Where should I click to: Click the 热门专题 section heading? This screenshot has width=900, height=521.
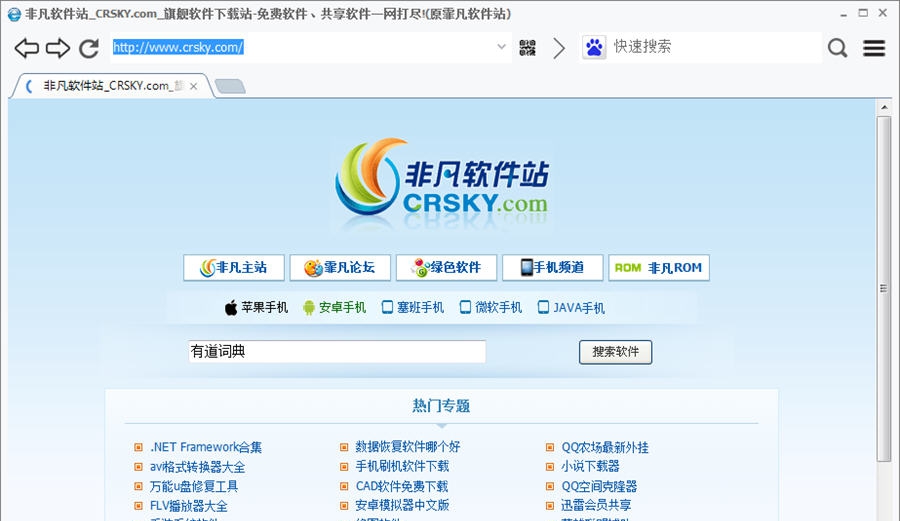point(441,406)
